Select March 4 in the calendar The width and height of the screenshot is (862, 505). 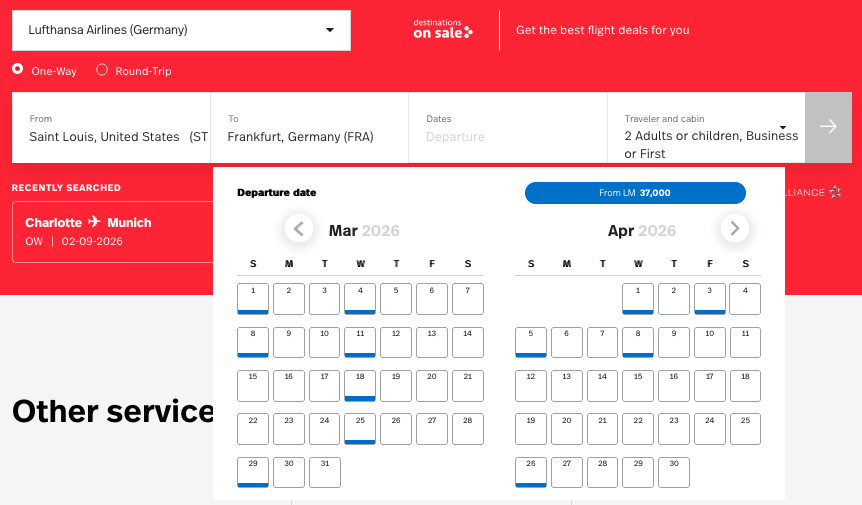click(x=360, y=298)
